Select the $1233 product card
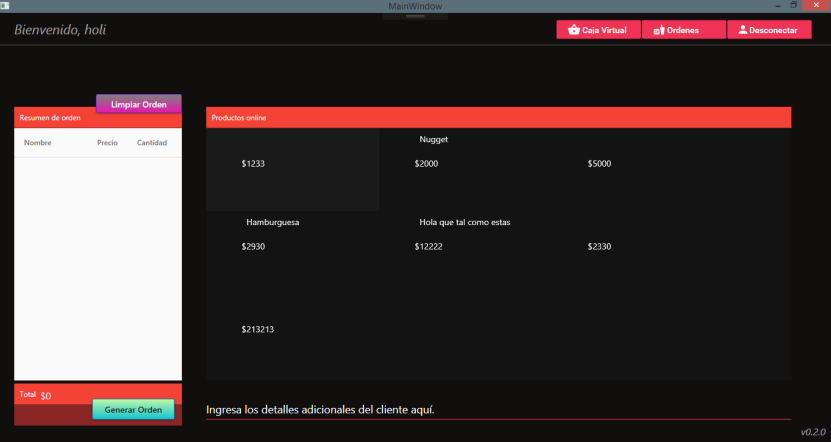This screenshot has width=831, height=442. pyautogui.click(x=293, y=170)
